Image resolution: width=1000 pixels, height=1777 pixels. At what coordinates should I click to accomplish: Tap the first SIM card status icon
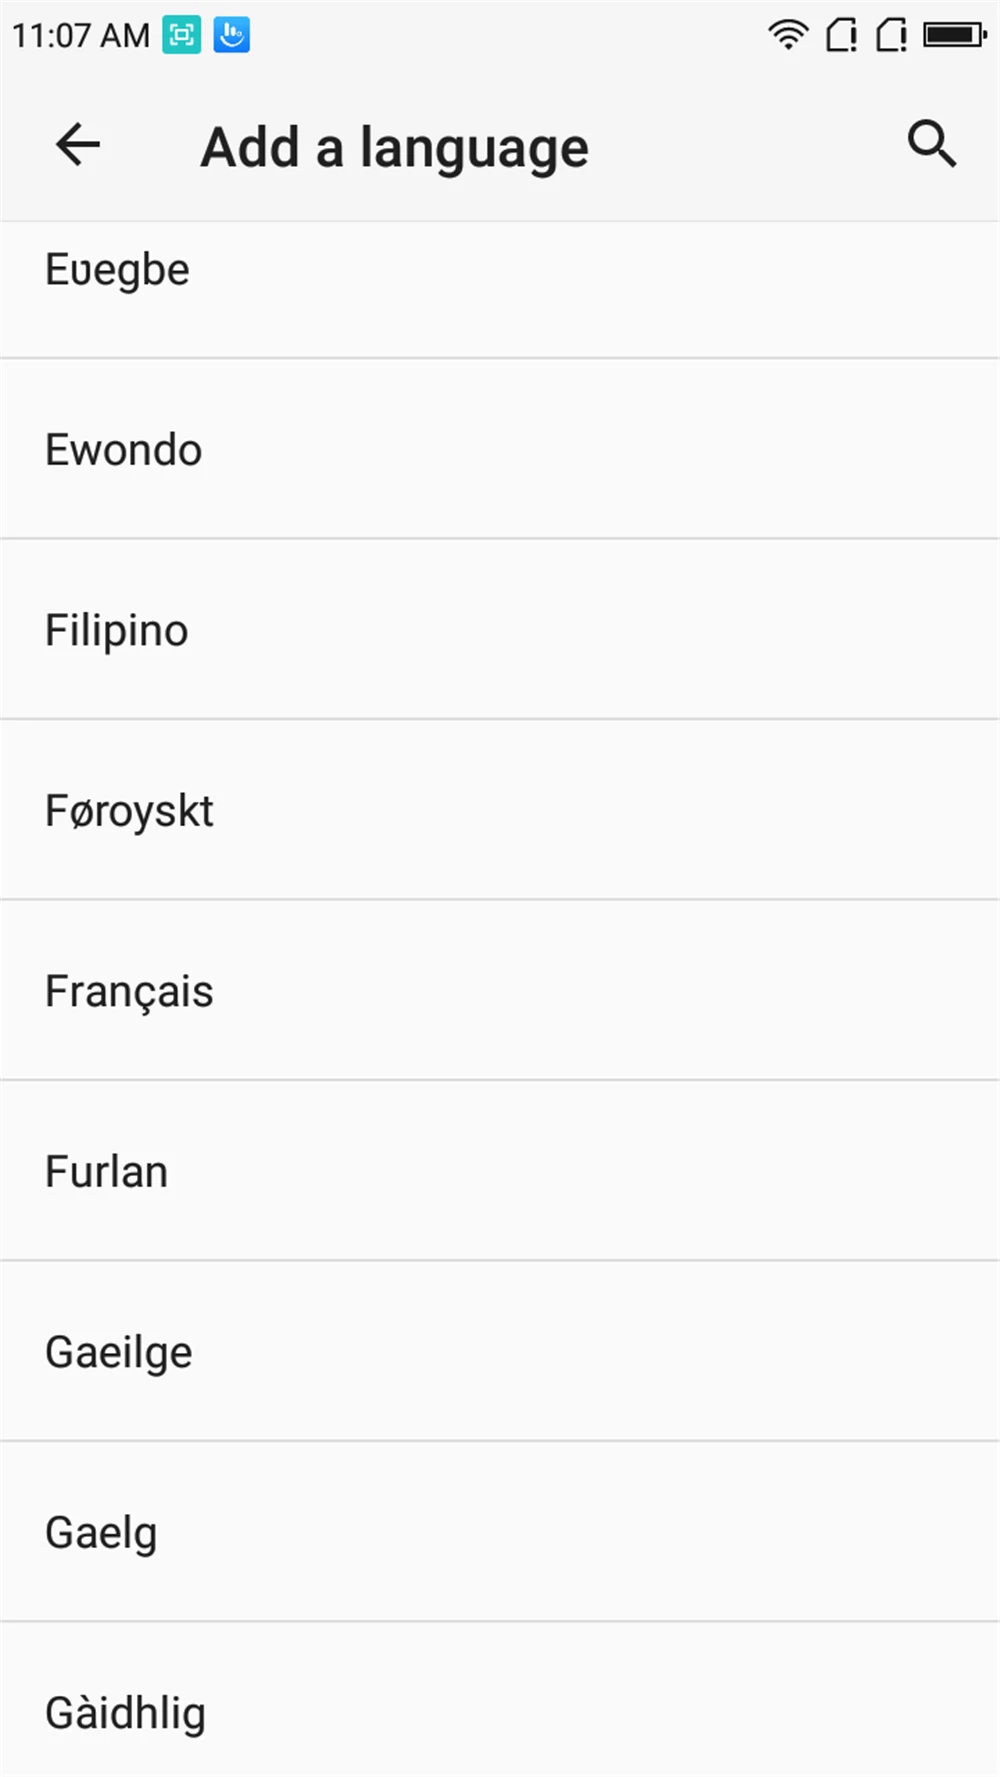(841, 35)
